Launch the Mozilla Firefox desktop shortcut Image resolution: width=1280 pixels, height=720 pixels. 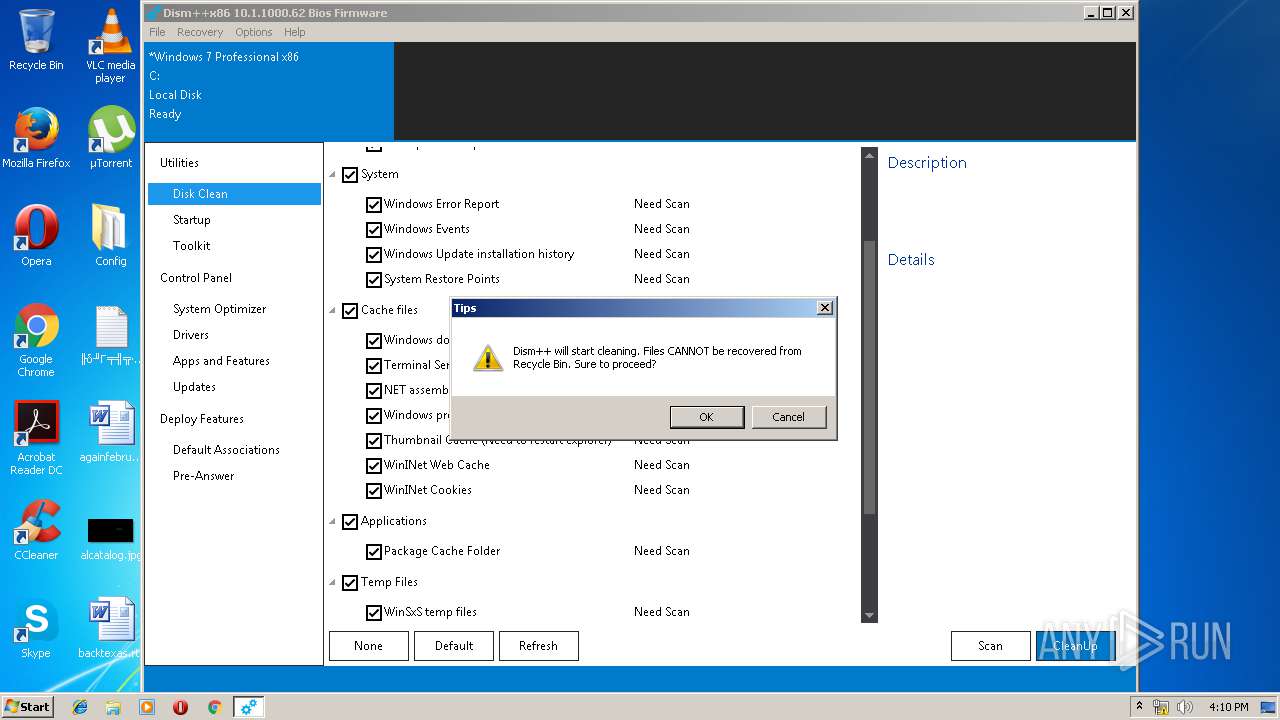click(36, 138)
